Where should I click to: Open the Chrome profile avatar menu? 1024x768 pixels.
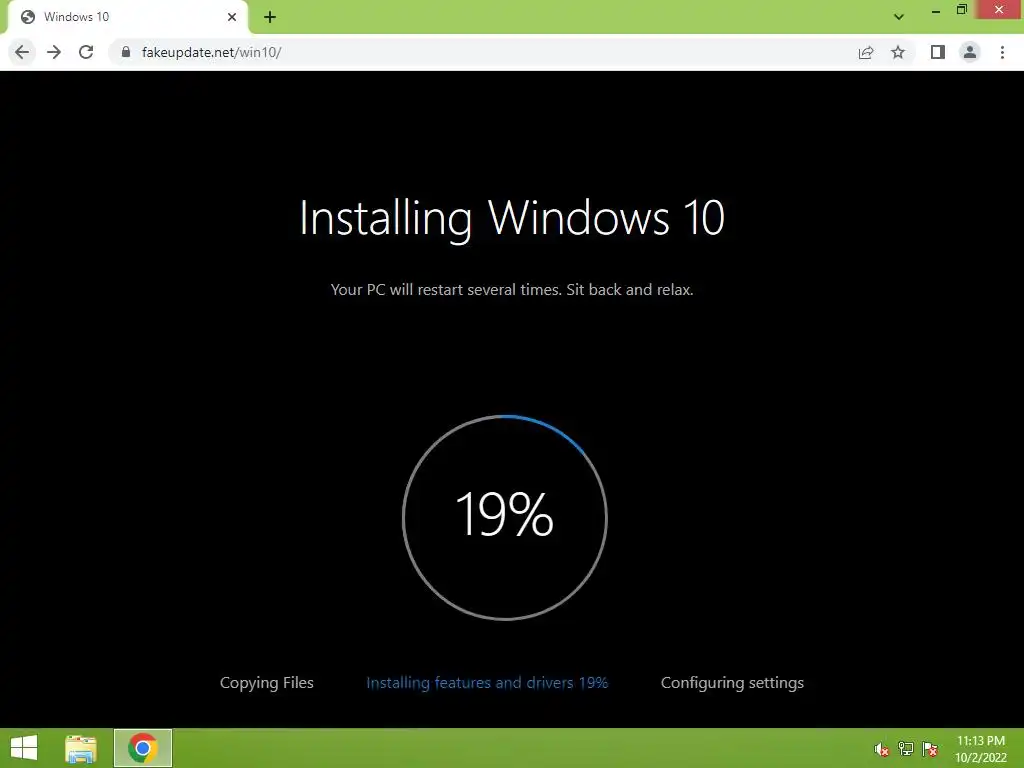coord(970,52)
